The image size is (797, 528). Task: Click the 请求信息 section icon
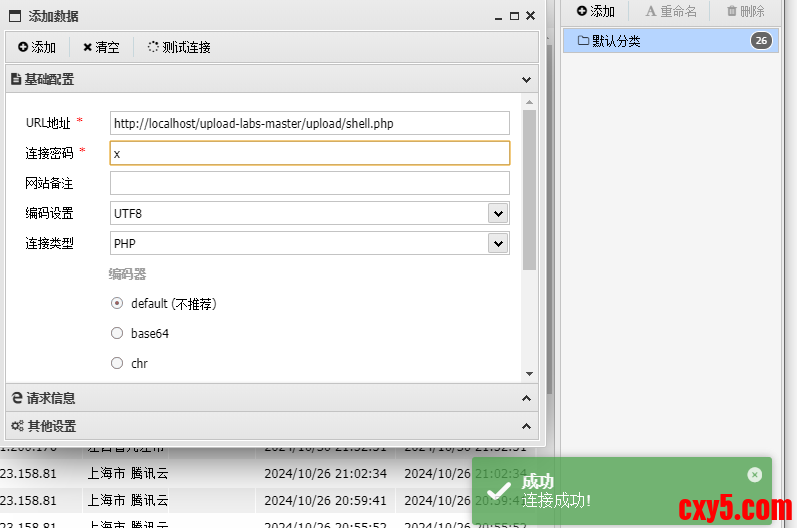pyautogui.click(x=17, y=398)
